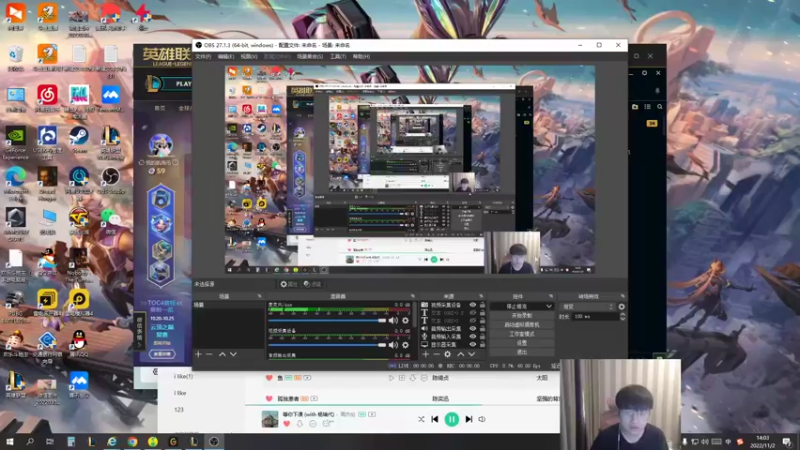The image size is (800, 450).
Task: Unlike current song via red heart in player bar
Action: pos(286,424)
